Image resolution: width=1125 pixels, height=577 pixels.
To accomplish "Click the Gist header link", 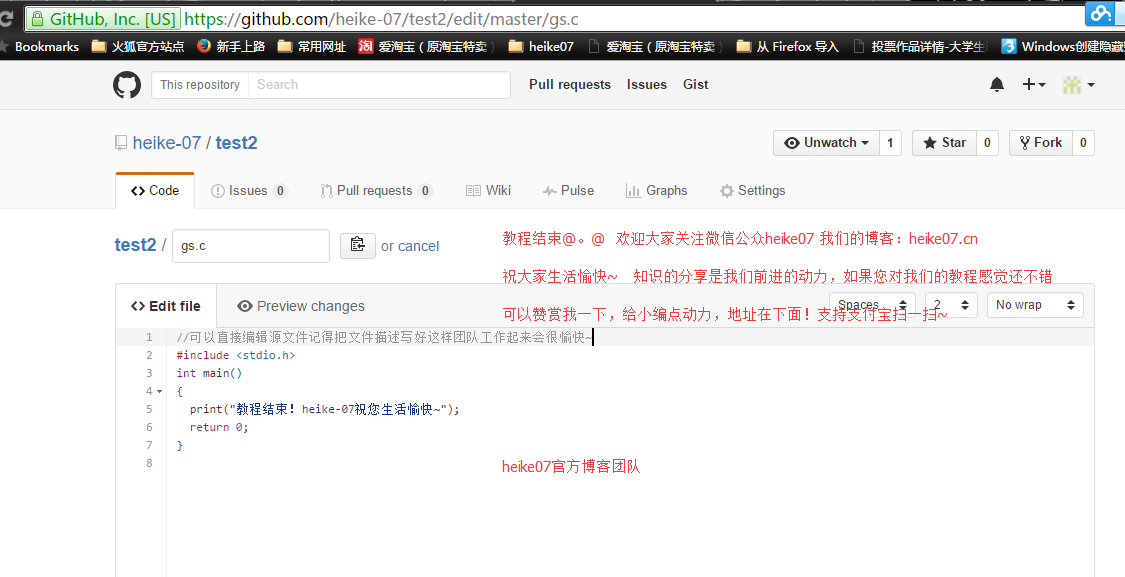I will [x=695, y=85].
